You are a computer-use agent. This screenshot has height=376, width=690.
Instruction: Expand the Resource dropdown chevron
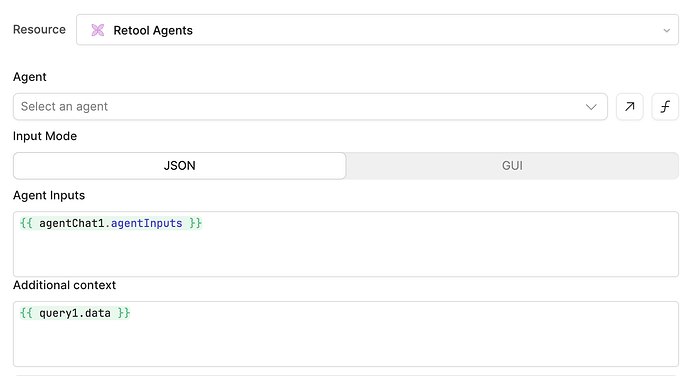(667, 30)
